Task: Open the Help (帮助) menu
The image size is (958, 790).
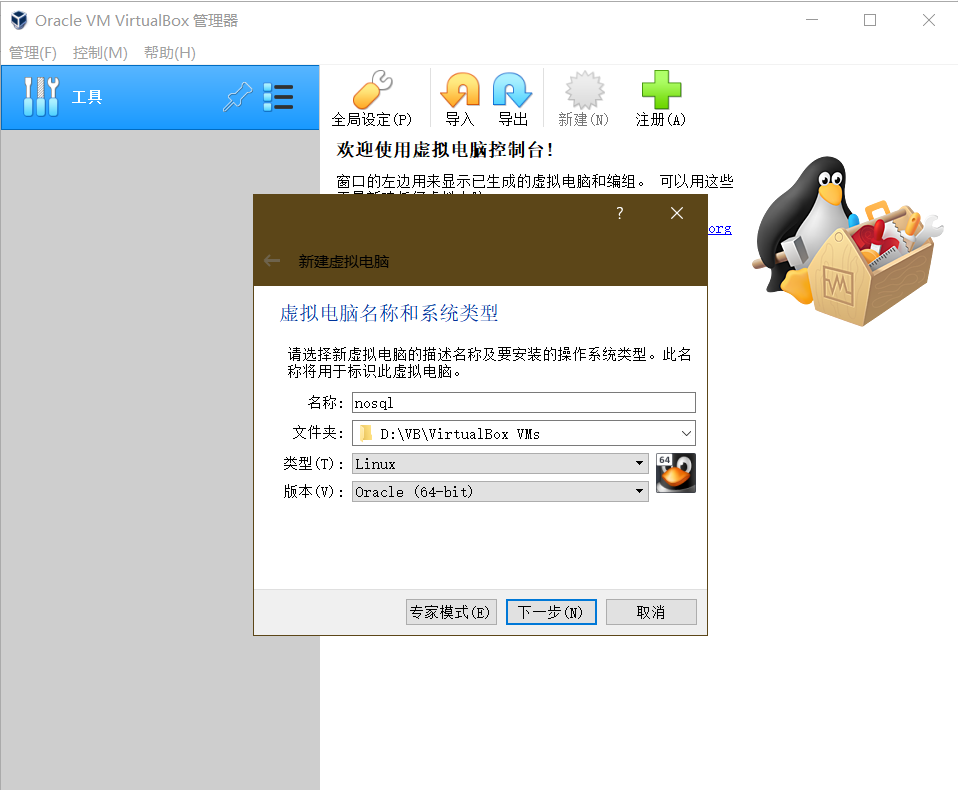Action: pyautogui.click(x=170, y=53)
